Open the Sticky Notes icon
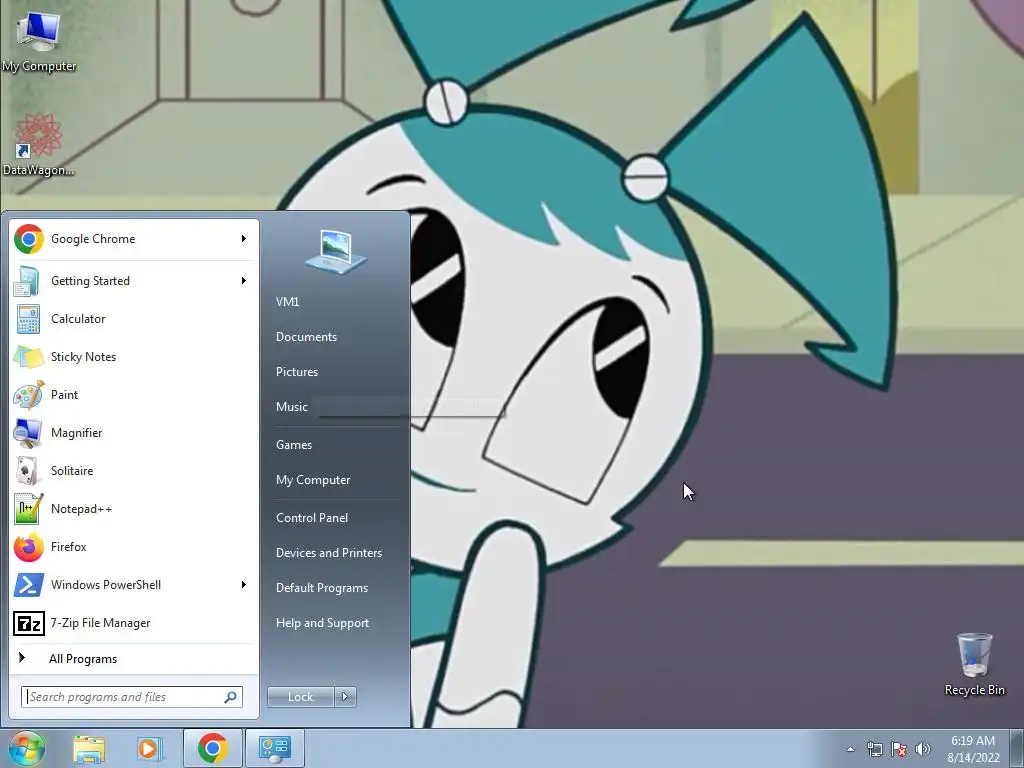Image resolution: width=1024 pixels, height=768 pixels. coord(28,357)
